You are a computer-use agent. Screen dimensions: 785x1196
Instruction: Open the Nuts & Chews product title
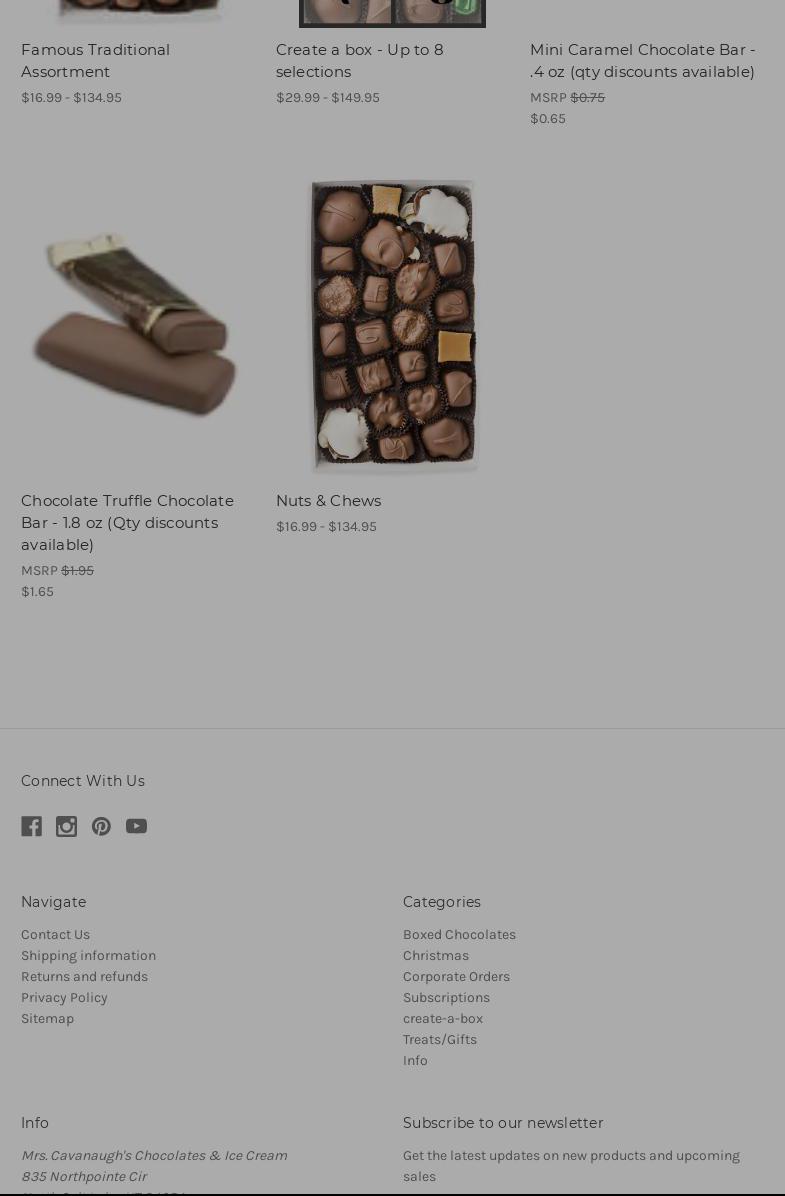coord(328,500)
